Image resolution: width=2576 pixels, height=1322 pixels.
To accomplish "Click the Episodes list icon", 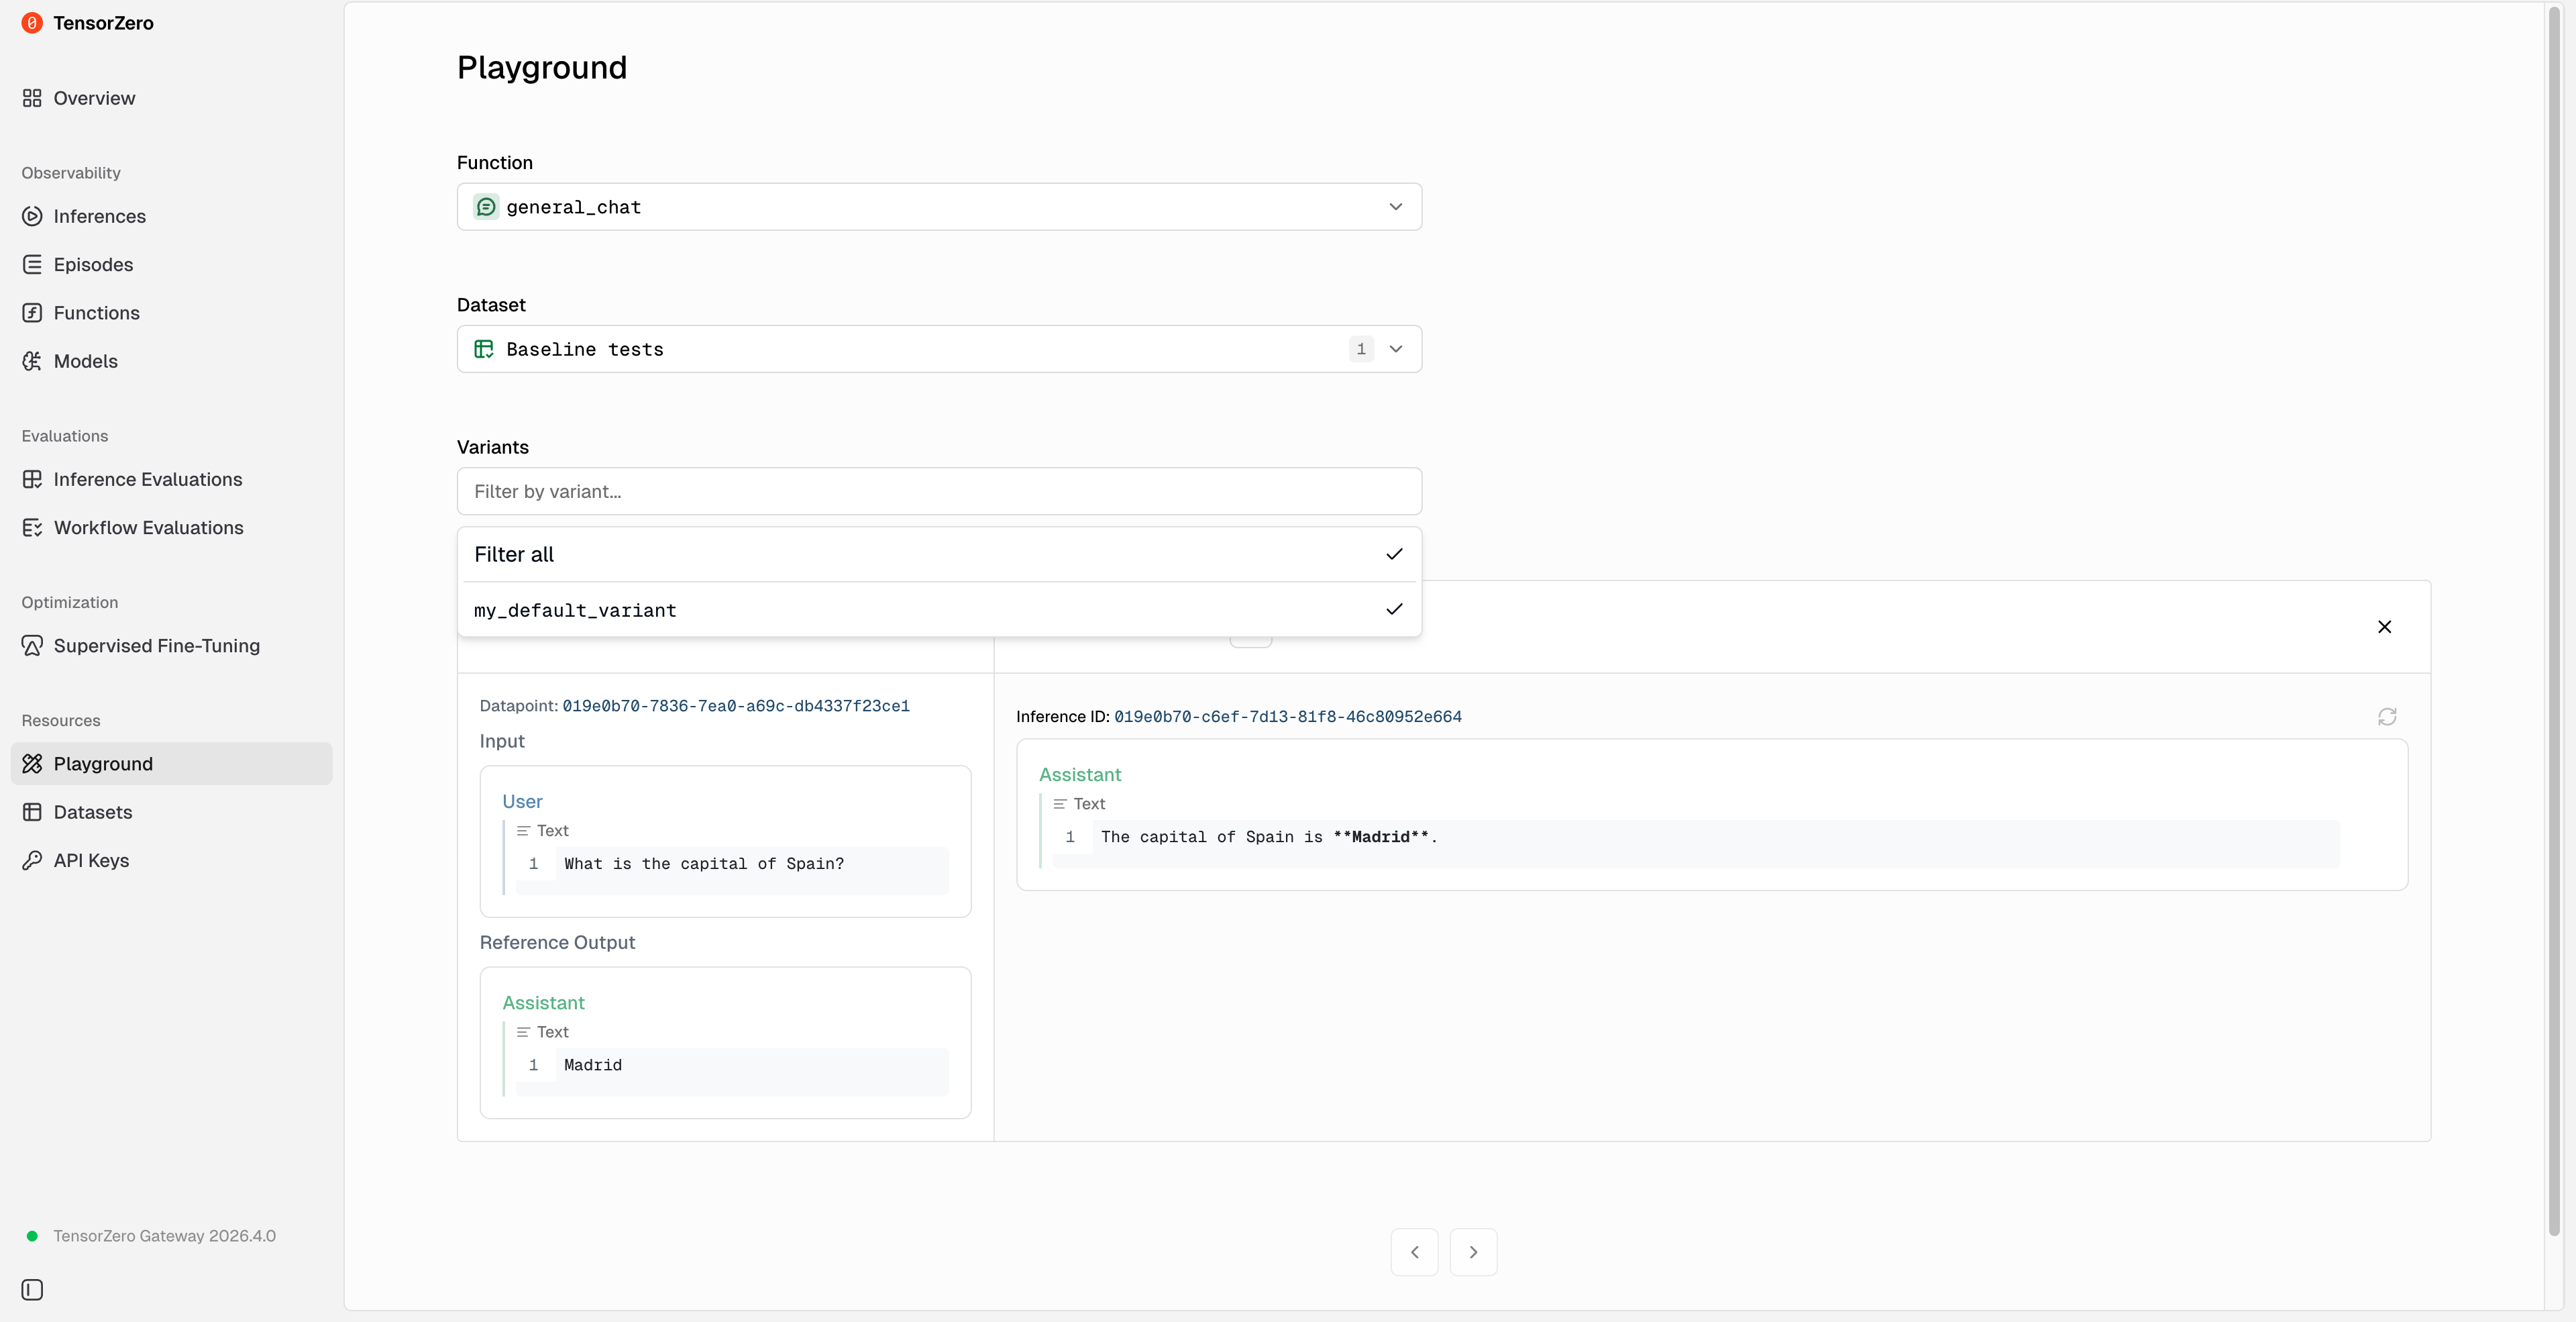I will pos(32,264).
